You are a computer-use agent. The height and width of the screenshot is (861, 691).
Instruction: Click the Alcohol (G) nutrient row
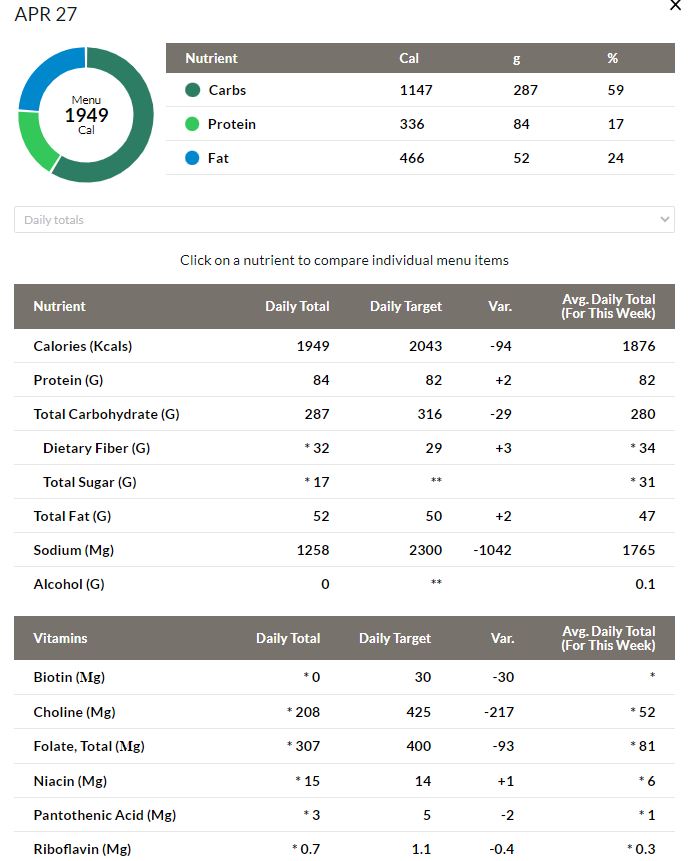[344, 584]
